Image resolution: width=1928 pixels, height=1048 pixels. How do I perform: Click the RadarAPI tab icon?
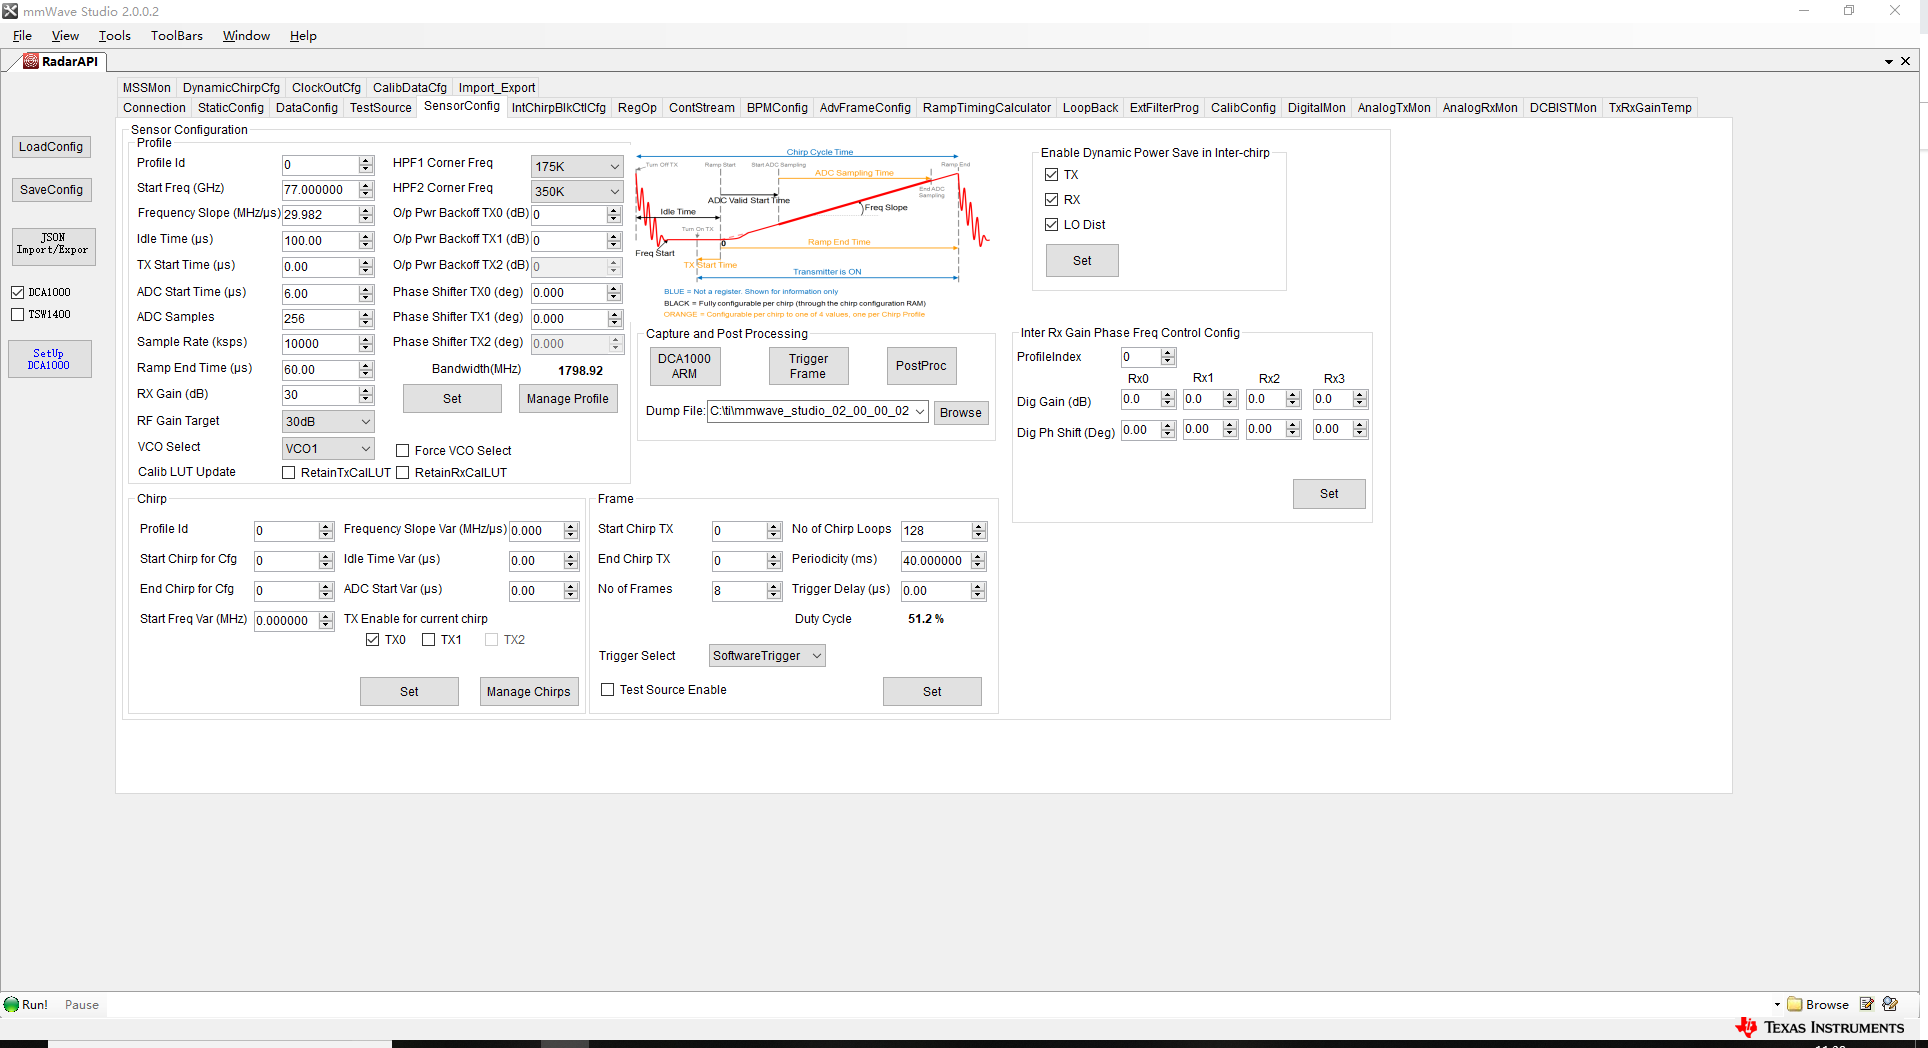click(x=31, y=61)
